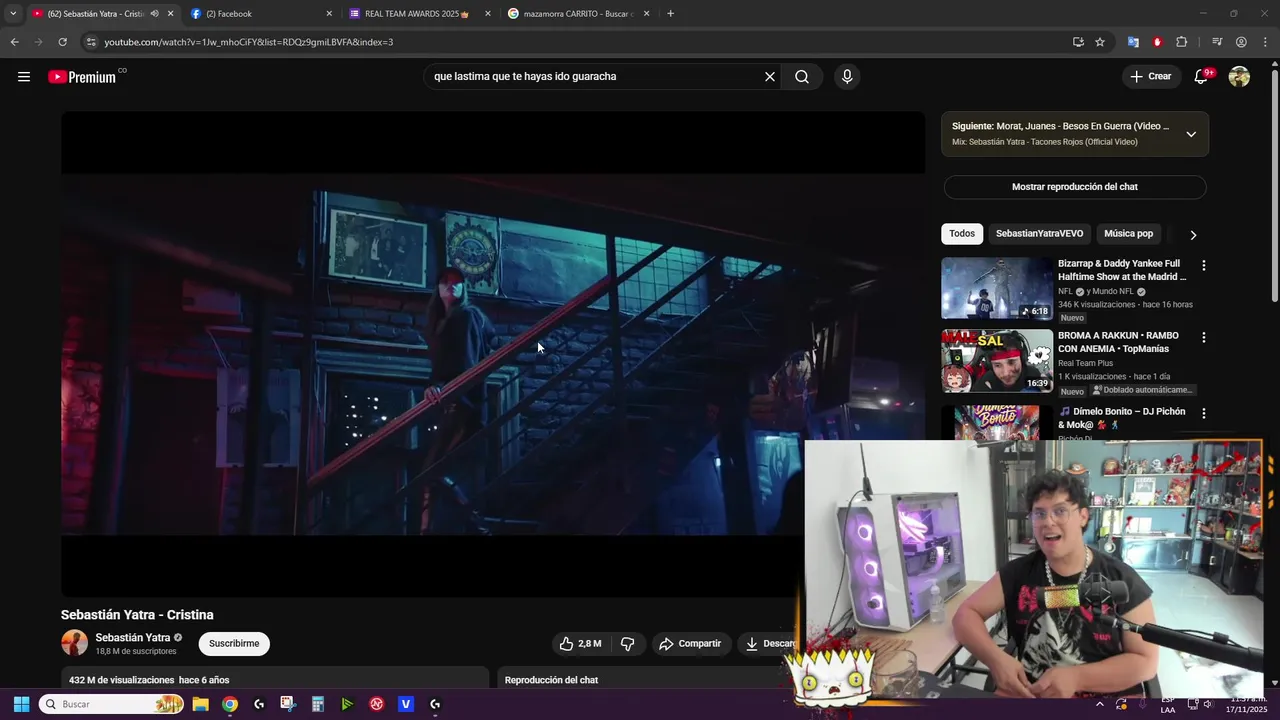Open options for Bizarrap halftime video
The image size is (1280, 720).
[x=1204, y=266]
